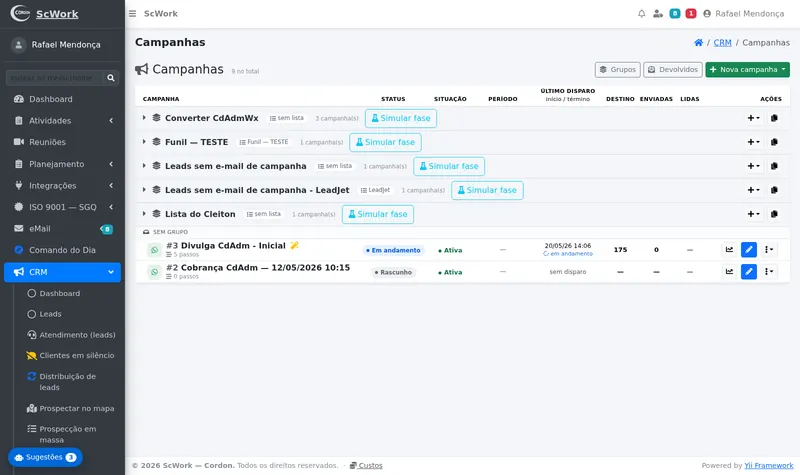Expand the Lista do Cleiton group
This screenshot has width=800, height=475.
pyautogui.click(x=144, y=214)
